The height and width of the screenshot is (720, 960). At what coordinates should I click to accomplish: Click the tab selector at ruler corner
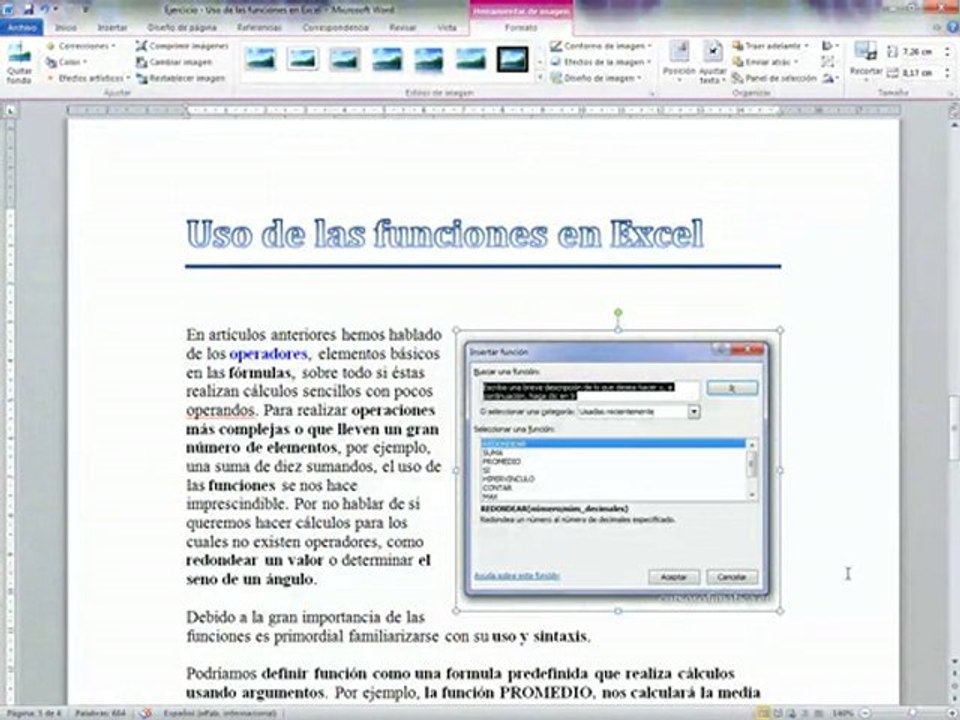tap(10, 111)
